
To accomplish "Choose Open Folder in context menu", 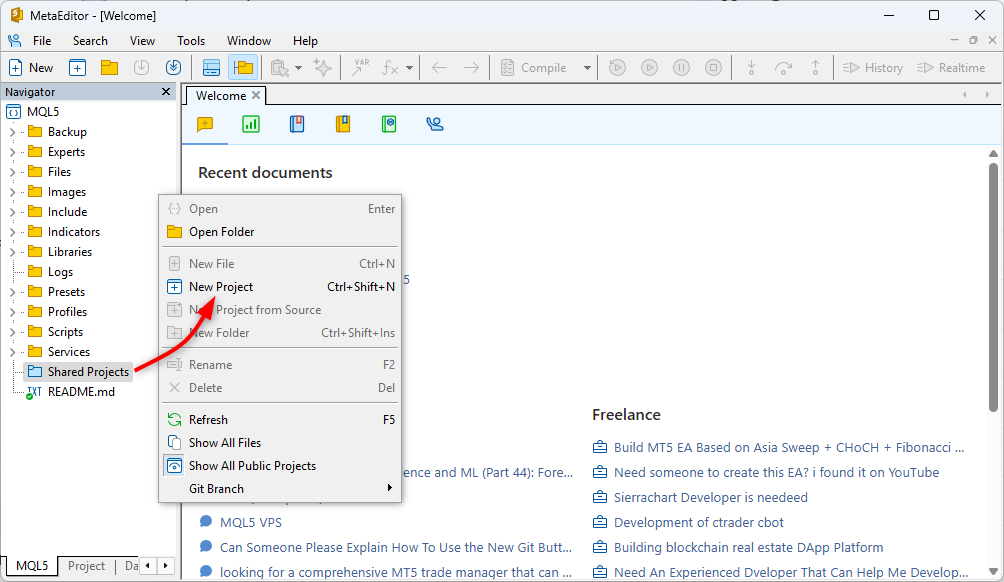I will [x=280, y=232].
